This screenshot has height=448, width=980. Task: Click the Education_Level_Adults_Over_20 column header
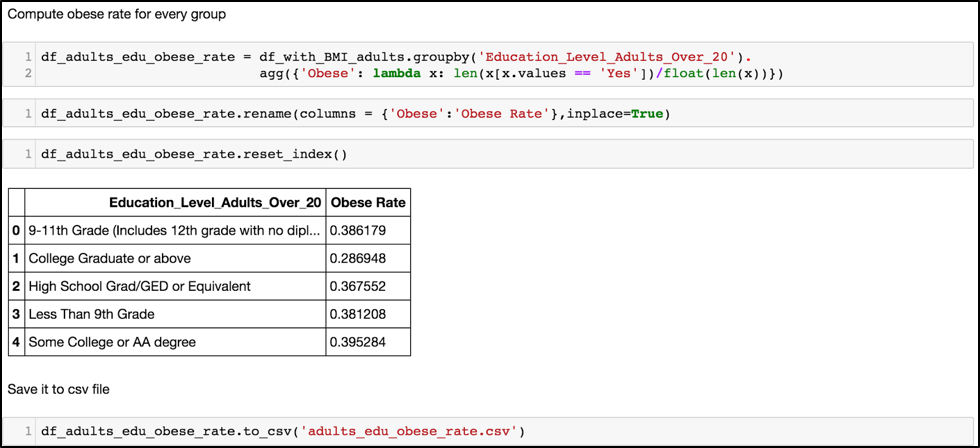[175, 202]
